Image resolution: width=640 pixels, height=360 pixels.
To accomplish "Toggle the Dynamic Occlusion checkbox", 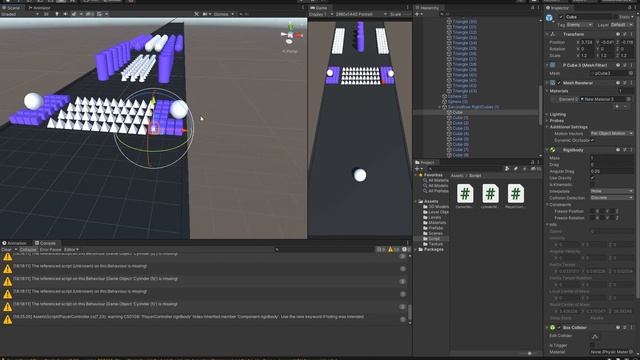I will [593, 140].
